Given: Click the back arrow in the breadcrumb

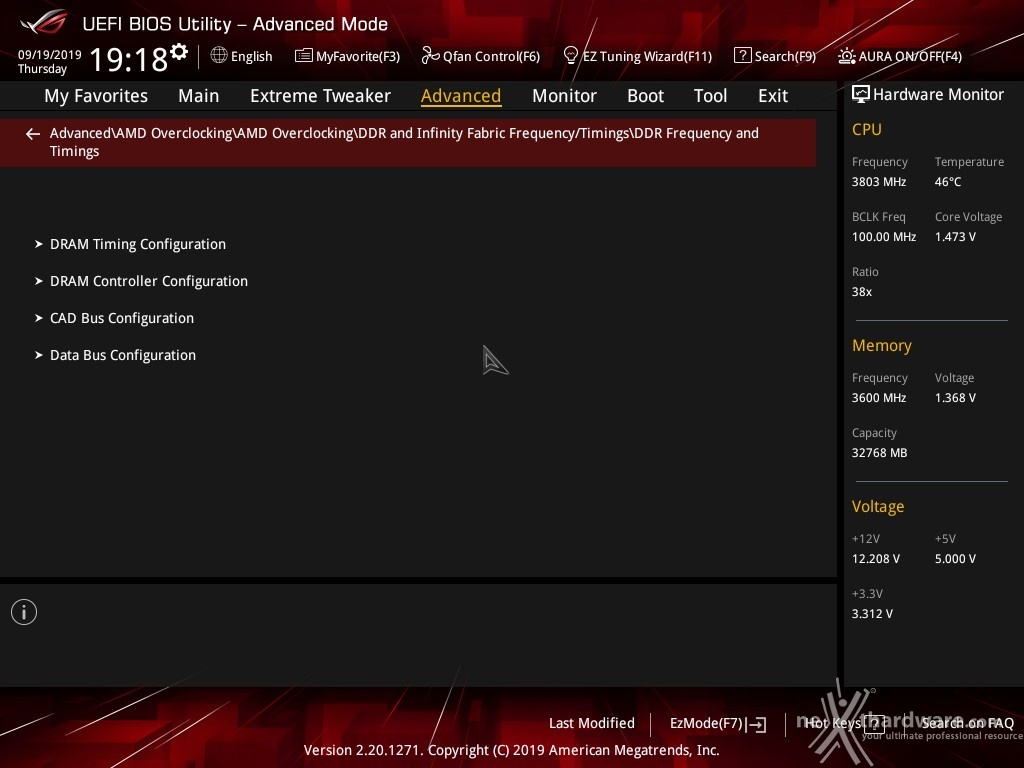Looking at the screenshot, I should (33, 134).
